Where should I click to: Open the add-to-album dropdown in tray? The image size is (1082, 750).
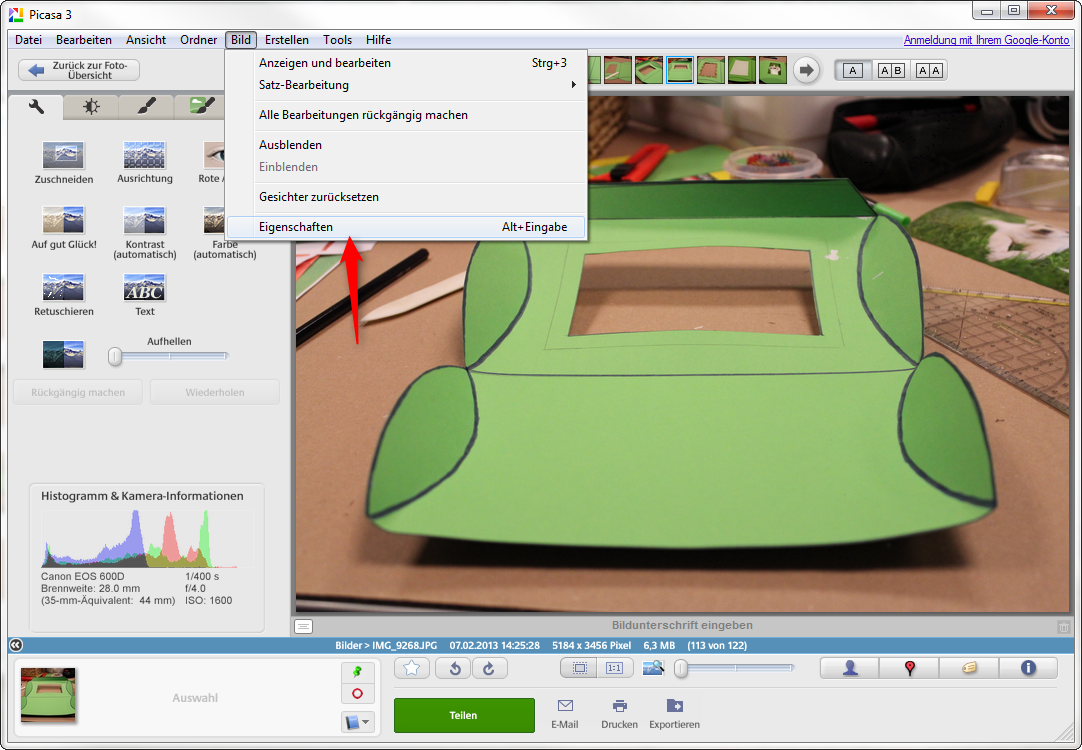[357, 721]
